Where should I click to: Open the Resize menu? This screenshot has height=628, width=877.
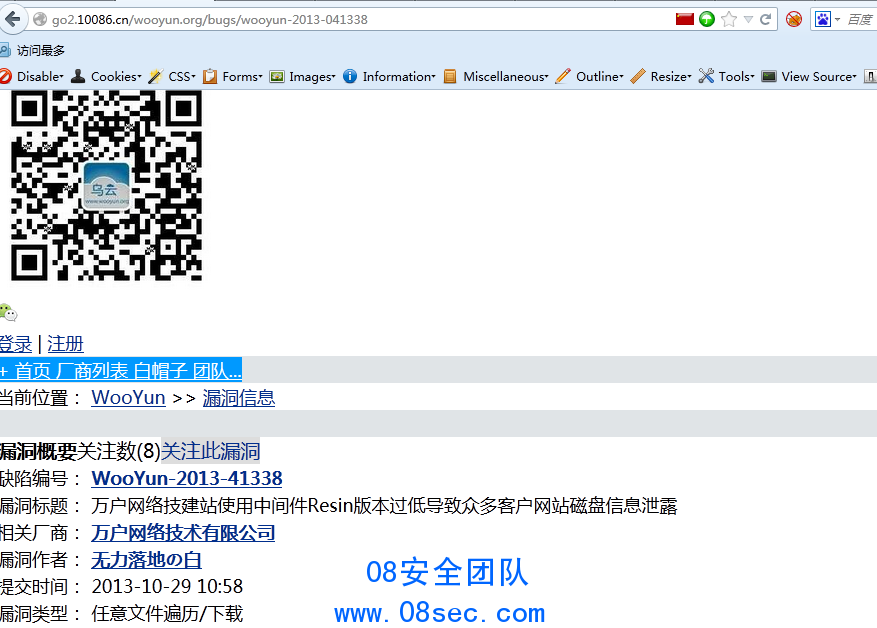(661, 76)
